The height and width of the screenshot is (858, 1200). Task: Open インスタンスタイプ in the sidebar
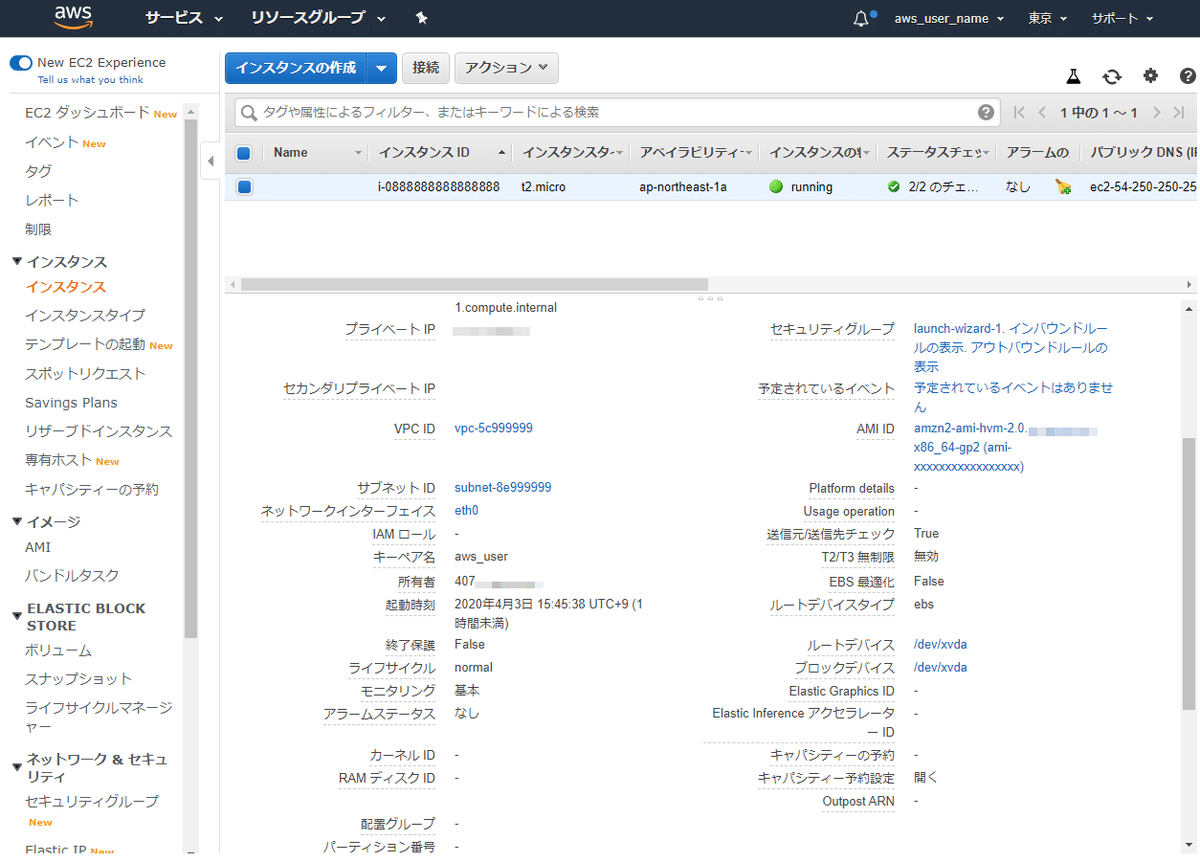click(x=85, y=316)
